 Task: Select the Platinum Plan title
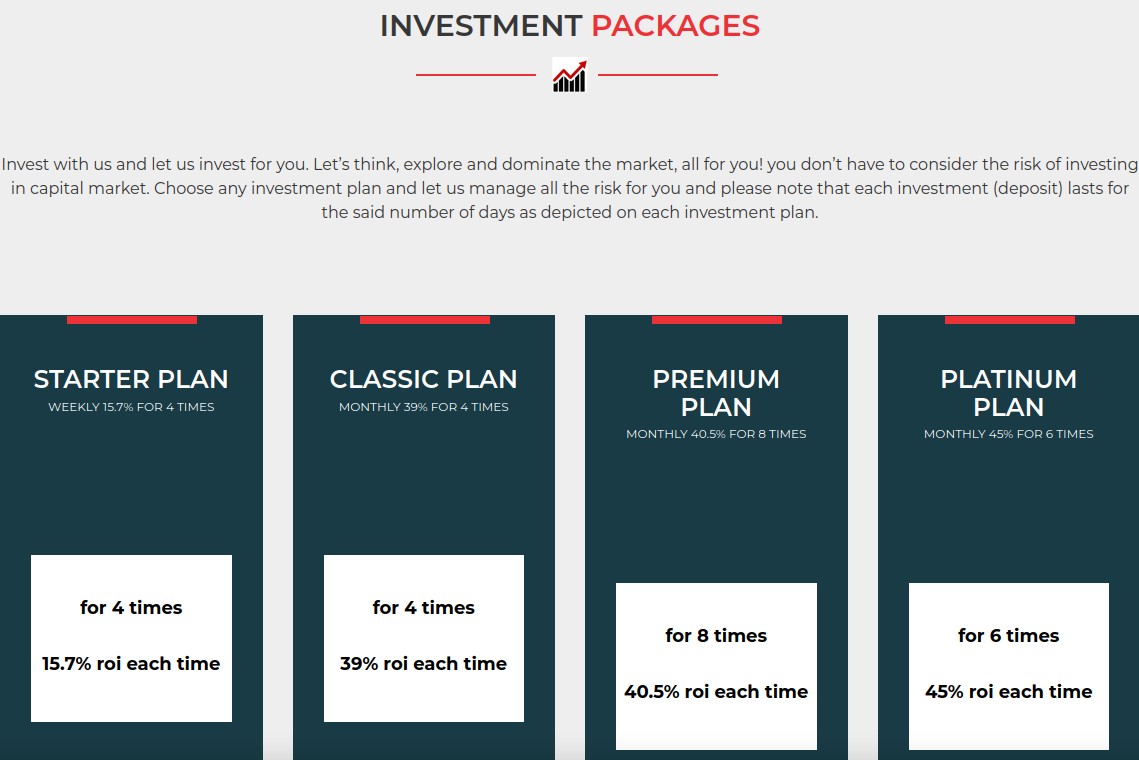pos(1008,393)
